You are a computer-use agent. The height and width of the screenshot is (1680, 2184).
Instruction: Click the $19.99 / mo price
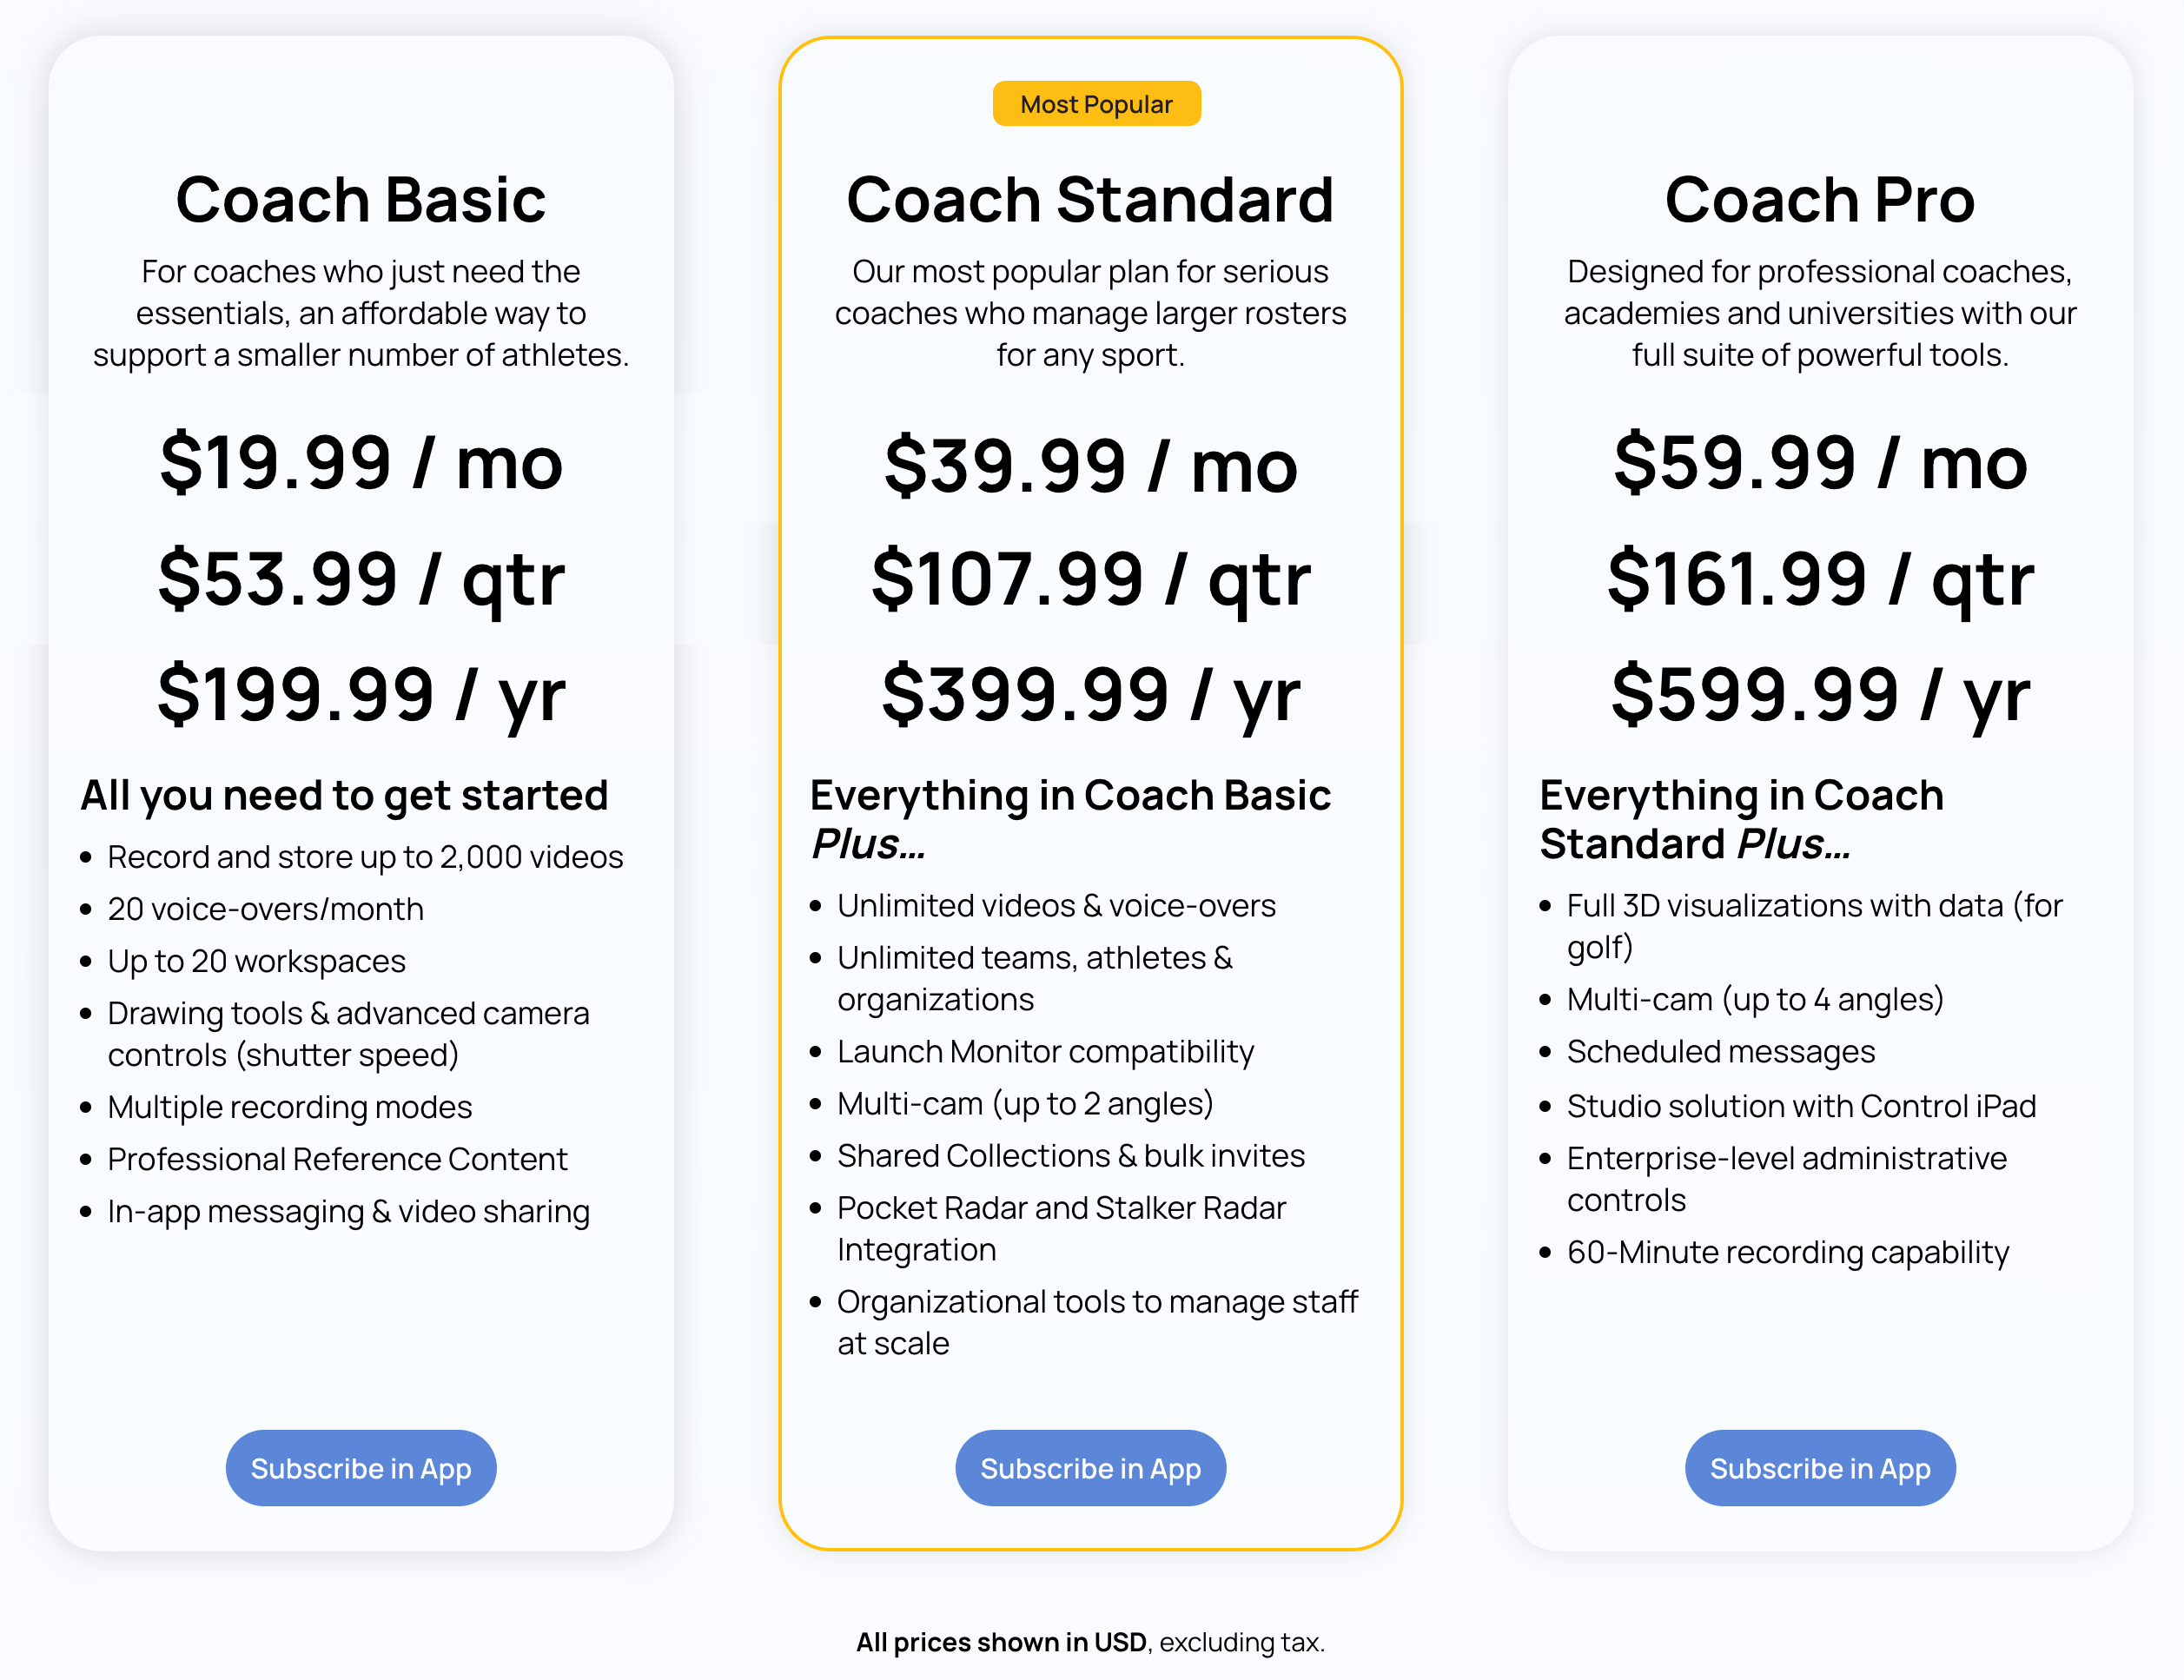coord(361,463)
